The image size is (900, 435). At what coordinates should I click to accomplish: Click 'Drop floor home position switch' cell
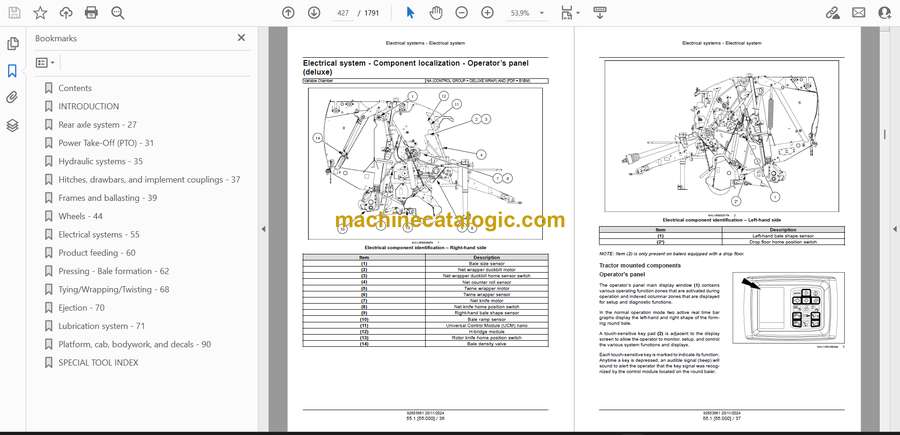[x=783, y=242]
